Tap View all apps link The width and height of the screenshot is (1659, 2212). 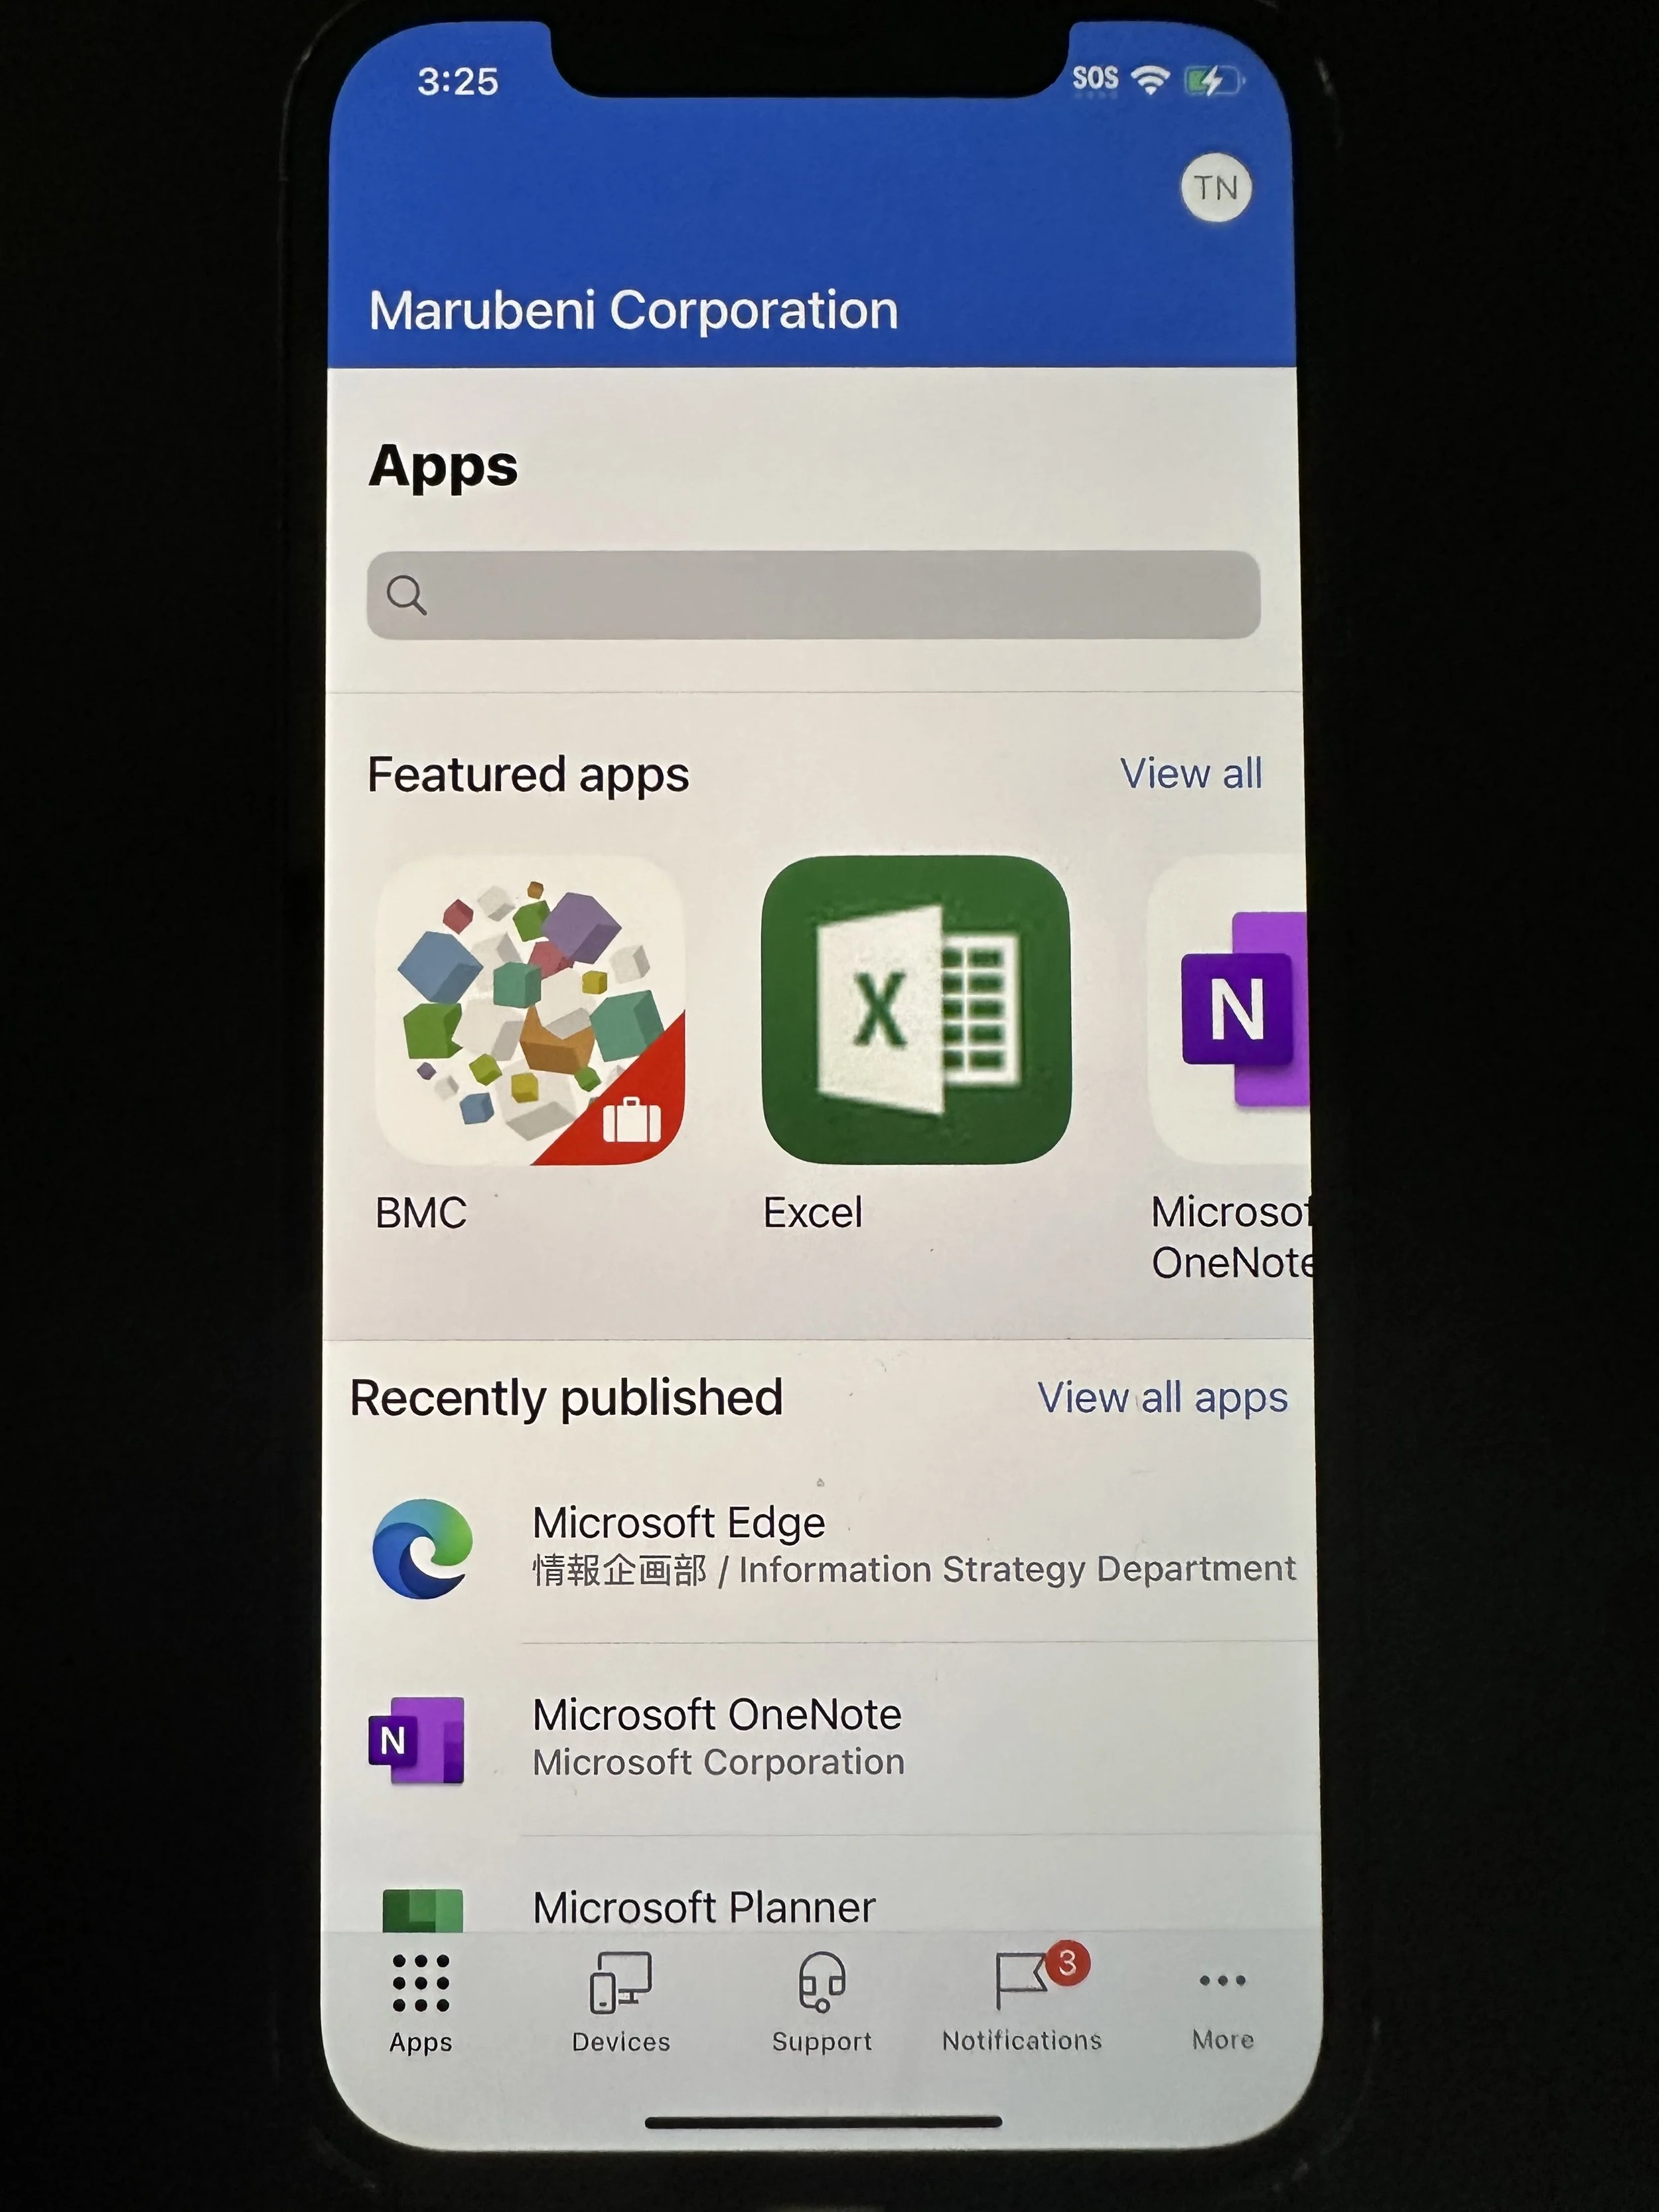point(1164,1397)
